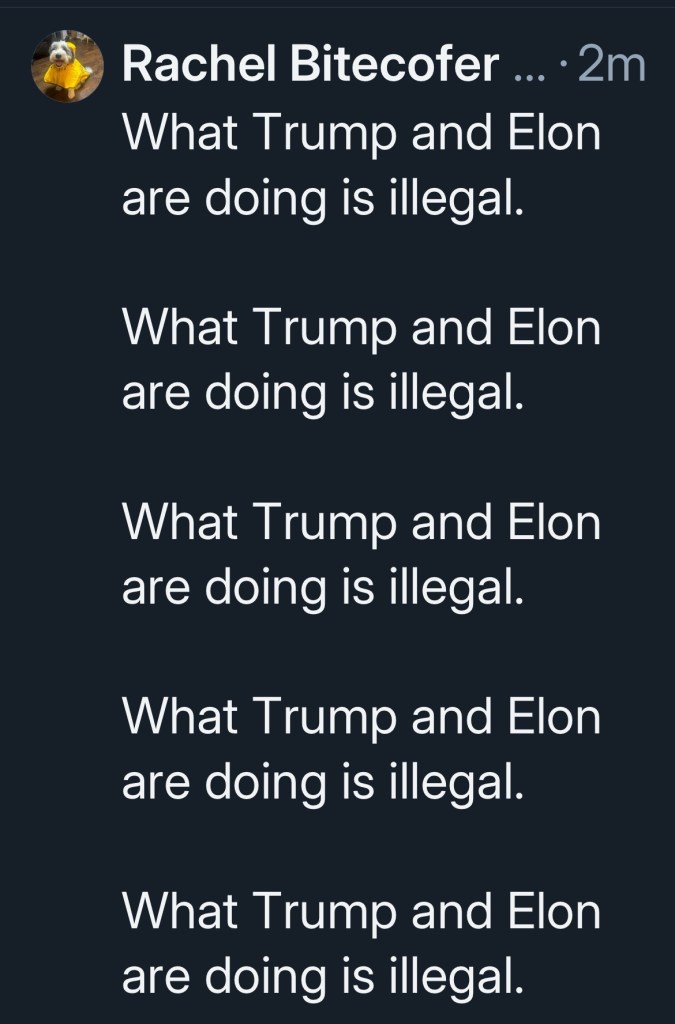Click the third "What Trump and Elon" line
The height and width of the screenshot is (1024, 675).
[361, 524]
